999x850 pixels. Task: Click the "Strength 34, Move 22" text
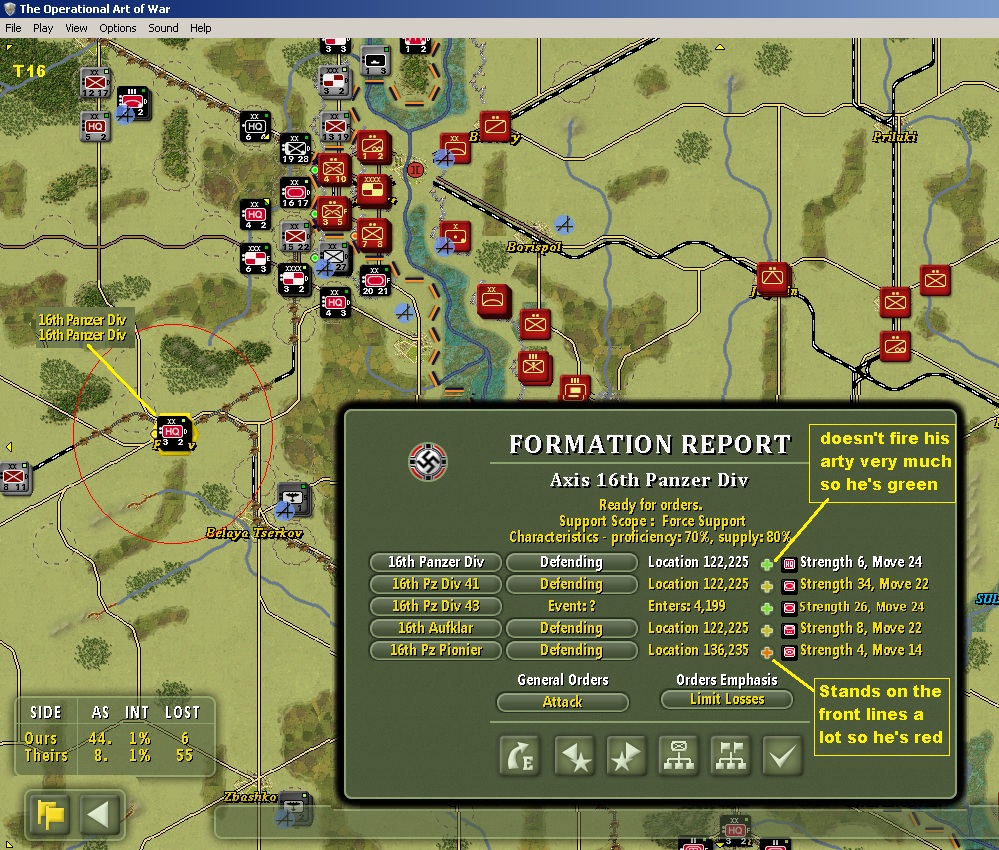click(x=864, y=584)
